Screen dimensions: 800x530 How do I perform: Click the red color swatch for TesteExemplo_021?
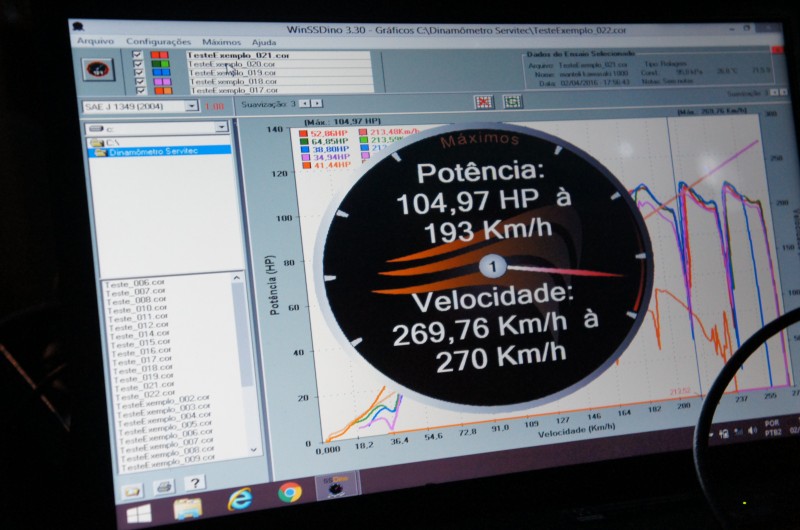(x=156, y=57)
